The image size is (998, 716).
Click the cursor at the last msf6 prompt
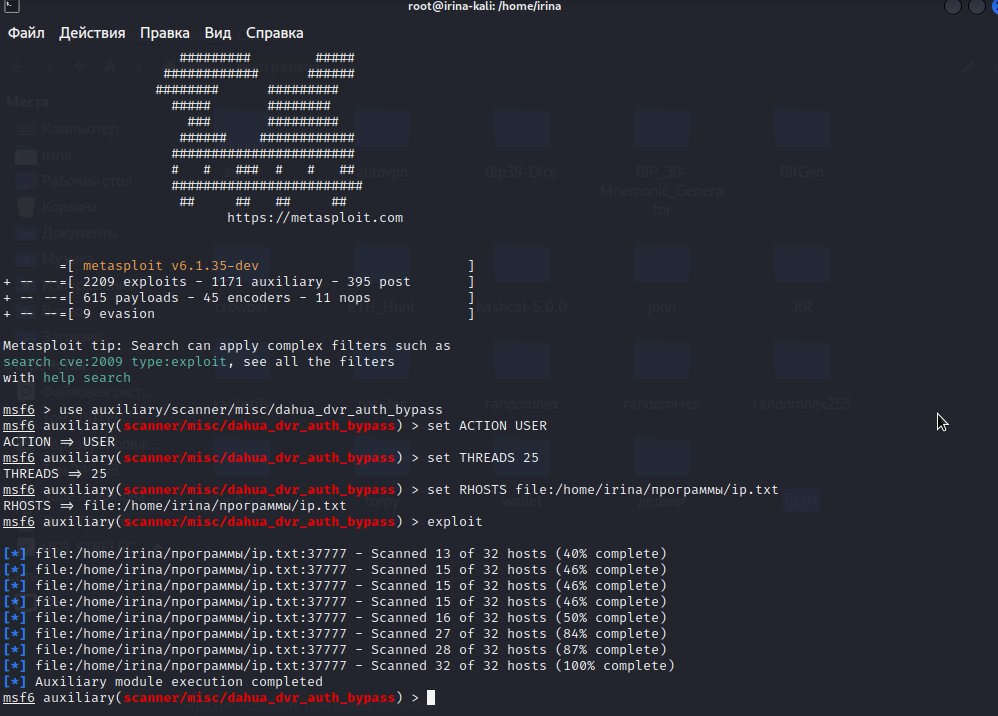pos(431,698)
